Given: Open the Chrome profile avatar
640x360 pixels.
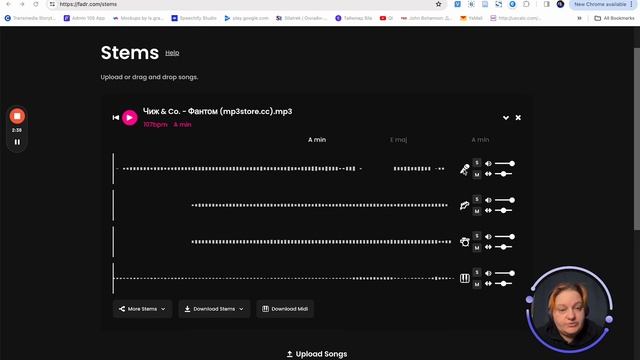Looking at the screenshot, I should click(x=560, y=4).
